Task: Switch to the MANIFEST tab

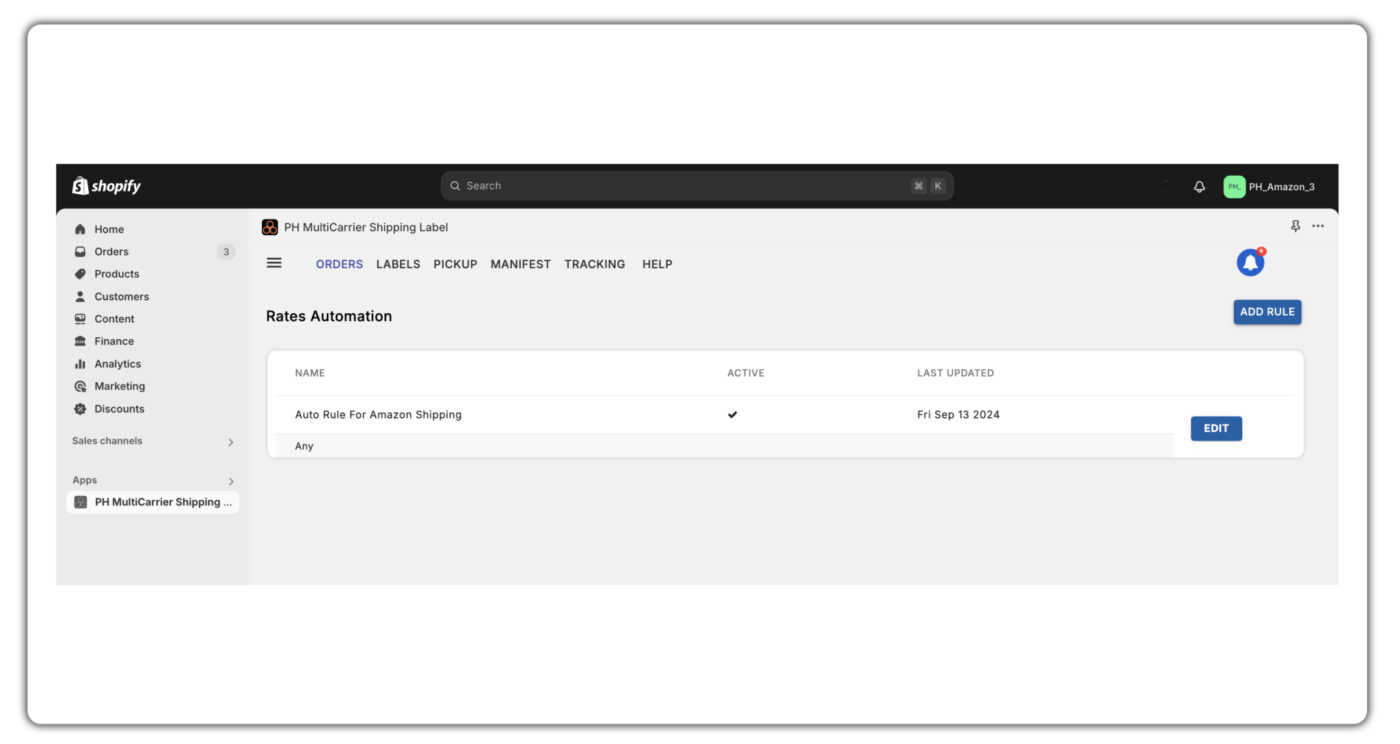Action: pyautogui.click(x=520, y=264)
